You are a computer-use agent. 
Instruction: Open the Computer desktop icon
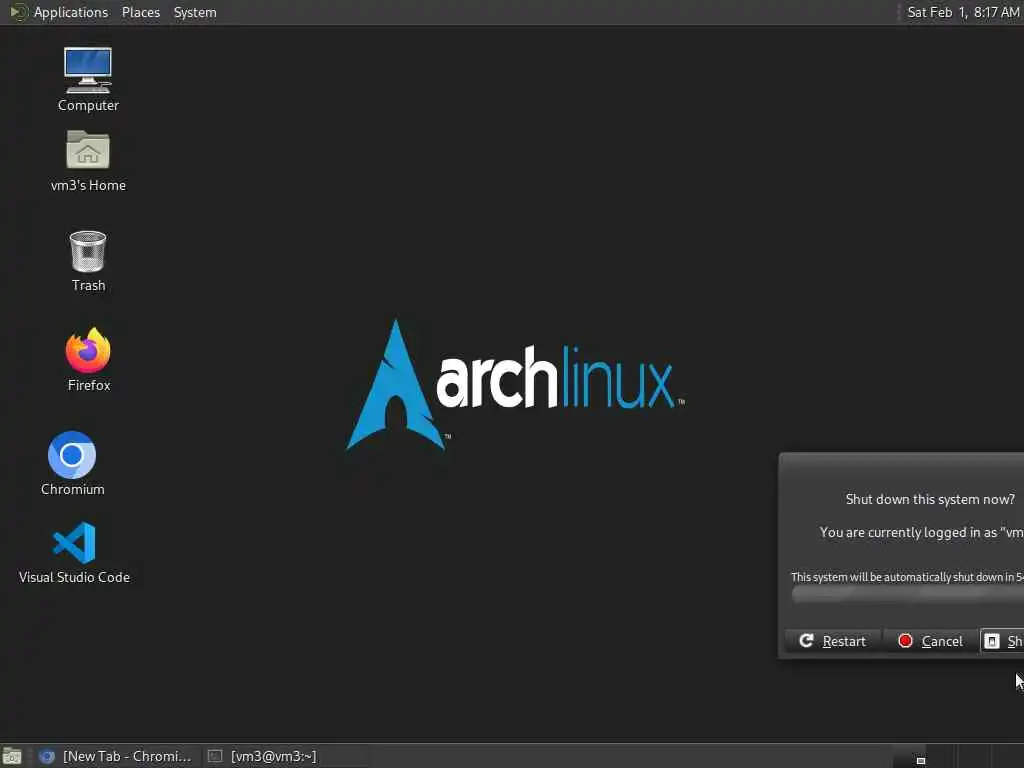[x=88, y=80]
